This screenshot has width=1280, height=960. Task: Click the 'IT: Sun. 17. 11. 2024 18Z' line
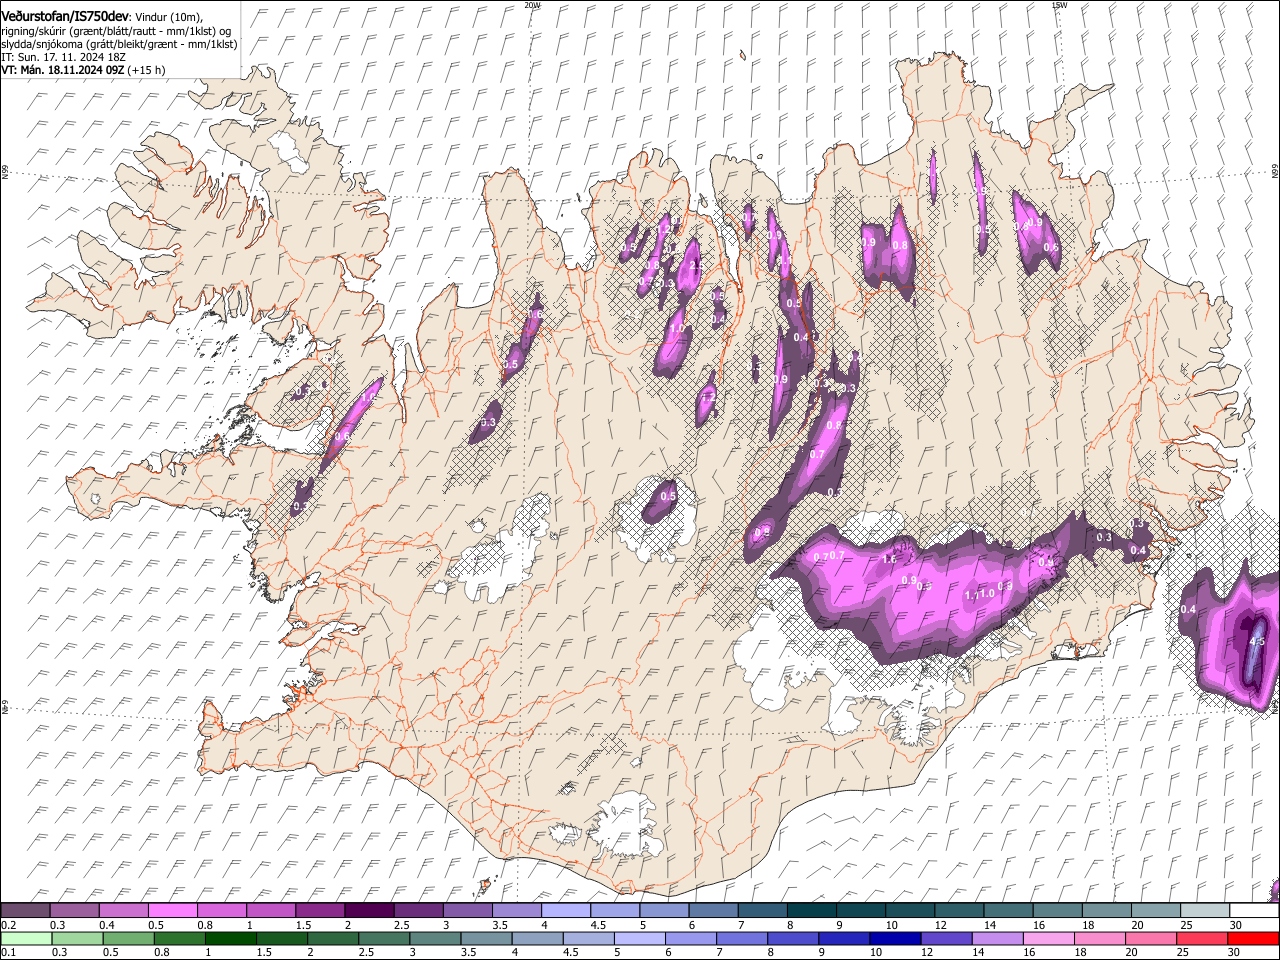63,58
